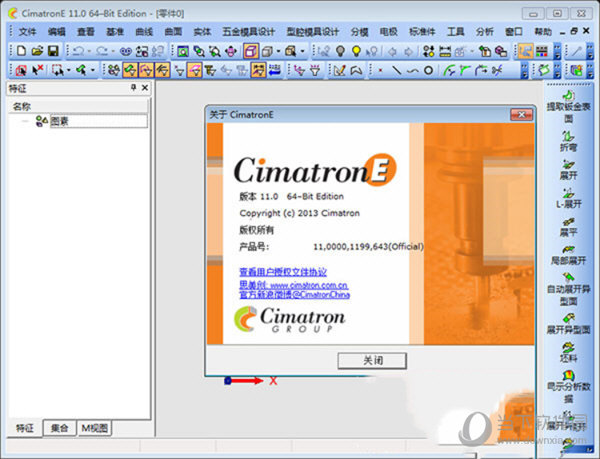Click the 关闭 button in About dialog

click(372, 360)
